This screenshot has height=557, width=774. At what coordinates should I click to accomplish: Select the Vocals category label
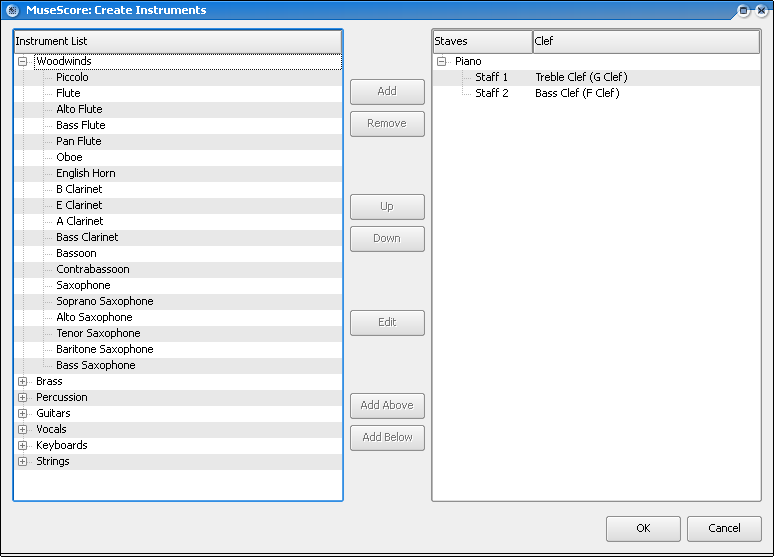51,429
